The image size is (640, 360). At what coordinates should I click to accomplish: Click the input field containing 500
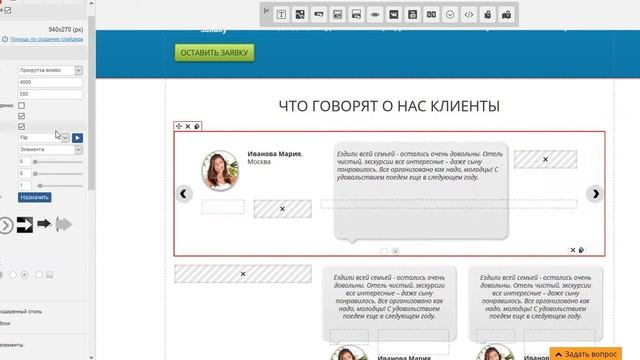click(x=50, y=94)
